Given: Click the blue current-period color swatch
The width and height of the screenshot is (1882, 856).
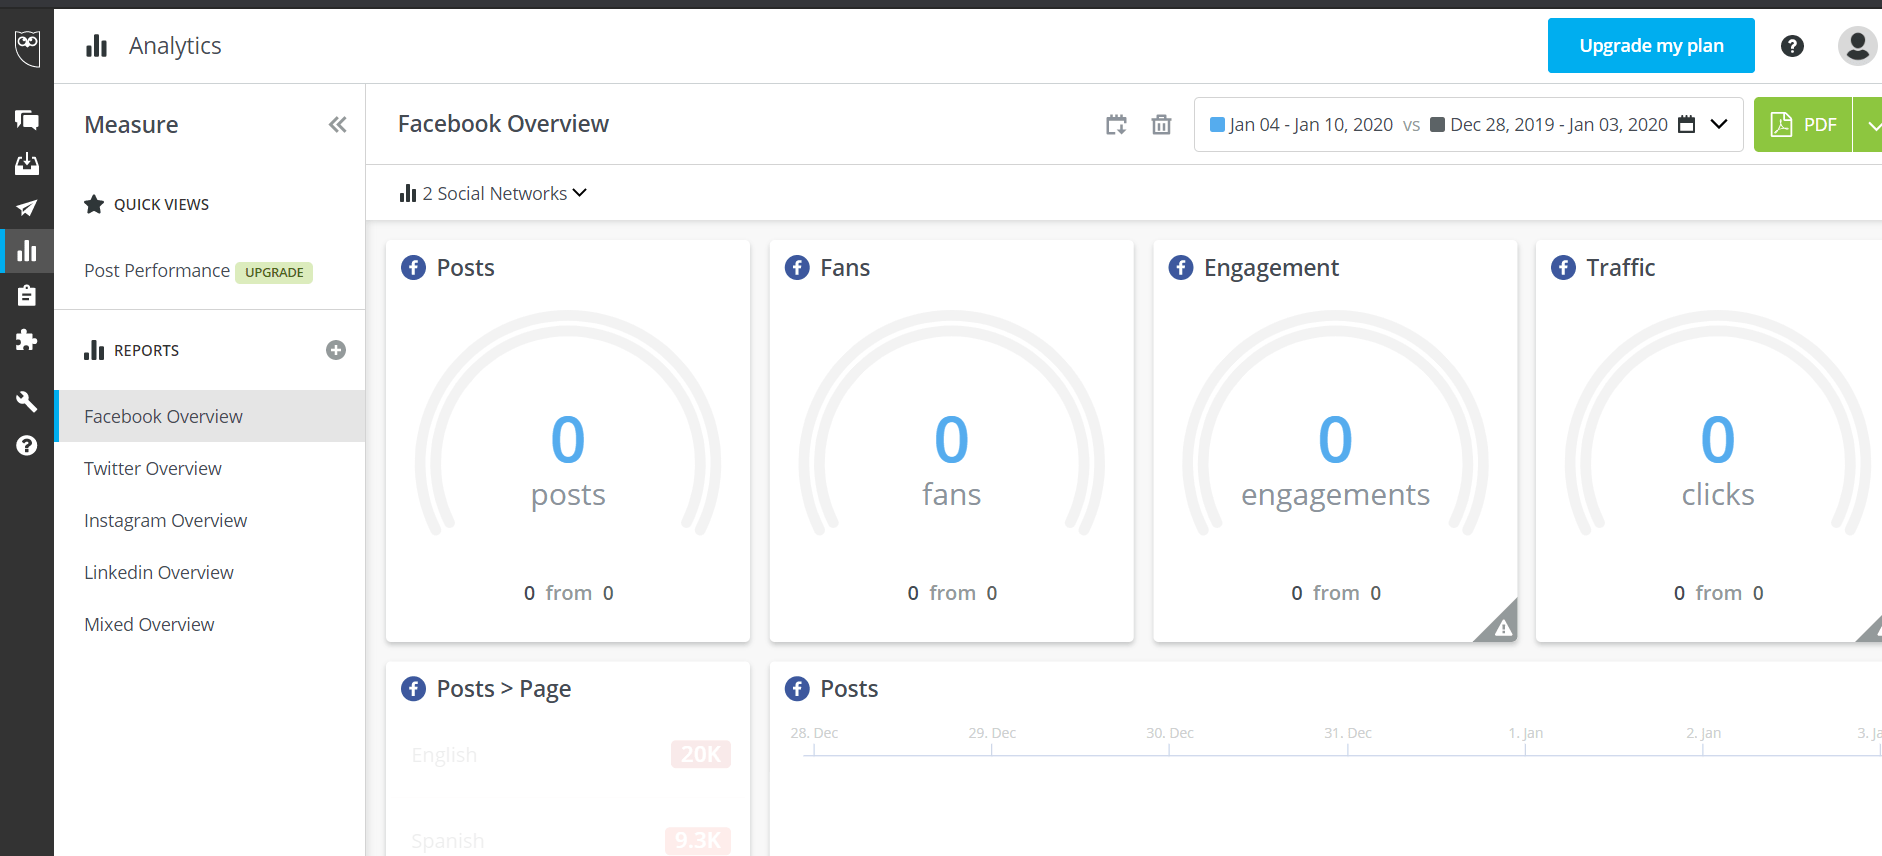Looking at the screenshot, I should [x=1217, y=125].
